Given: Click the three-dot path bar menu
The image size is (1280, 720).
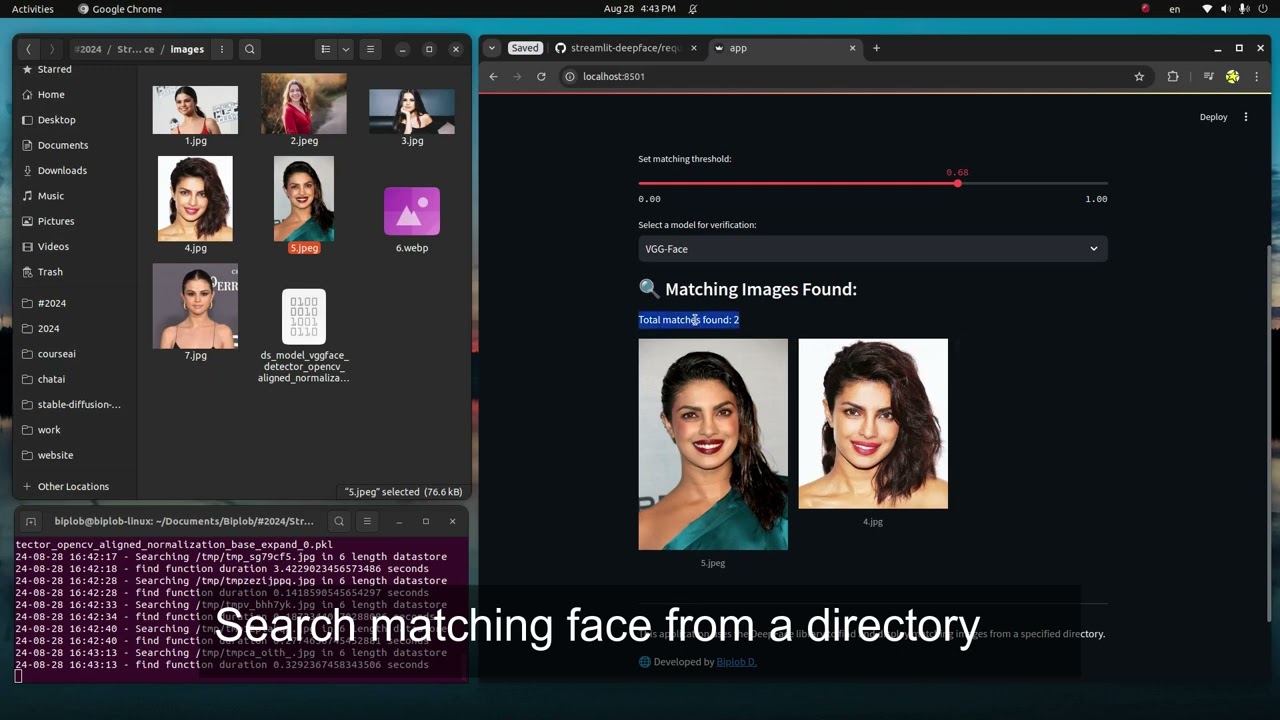Looking at the screenshot, I should [x=221, y=48].
